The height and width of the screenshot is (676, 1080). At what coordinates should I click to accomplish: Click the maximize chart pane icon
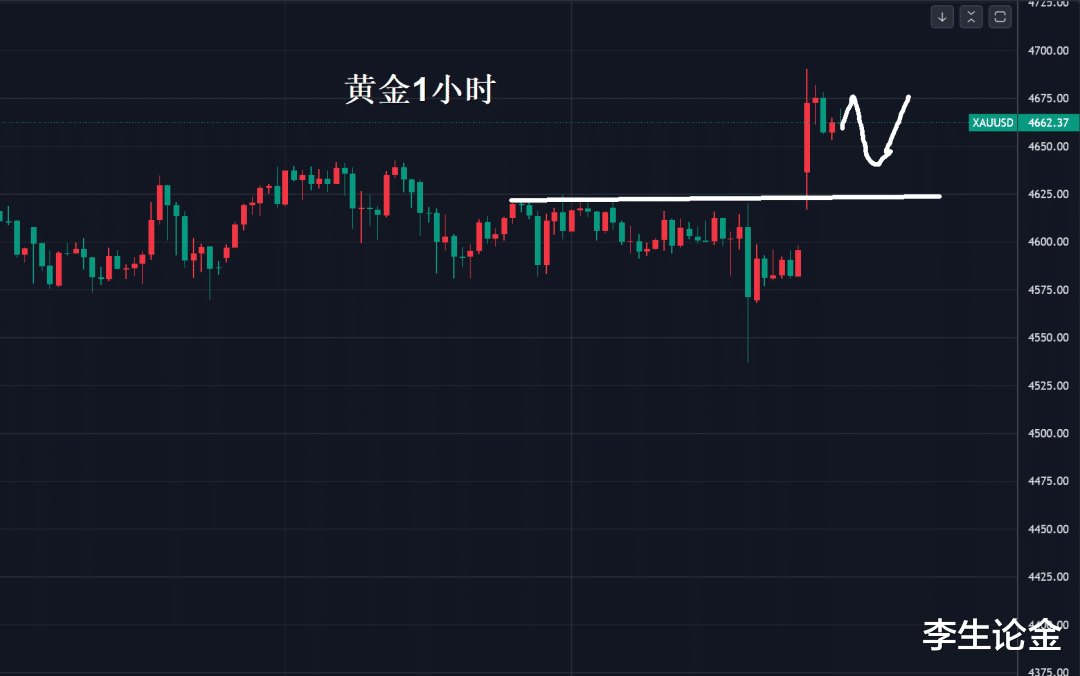[1000, 16]
